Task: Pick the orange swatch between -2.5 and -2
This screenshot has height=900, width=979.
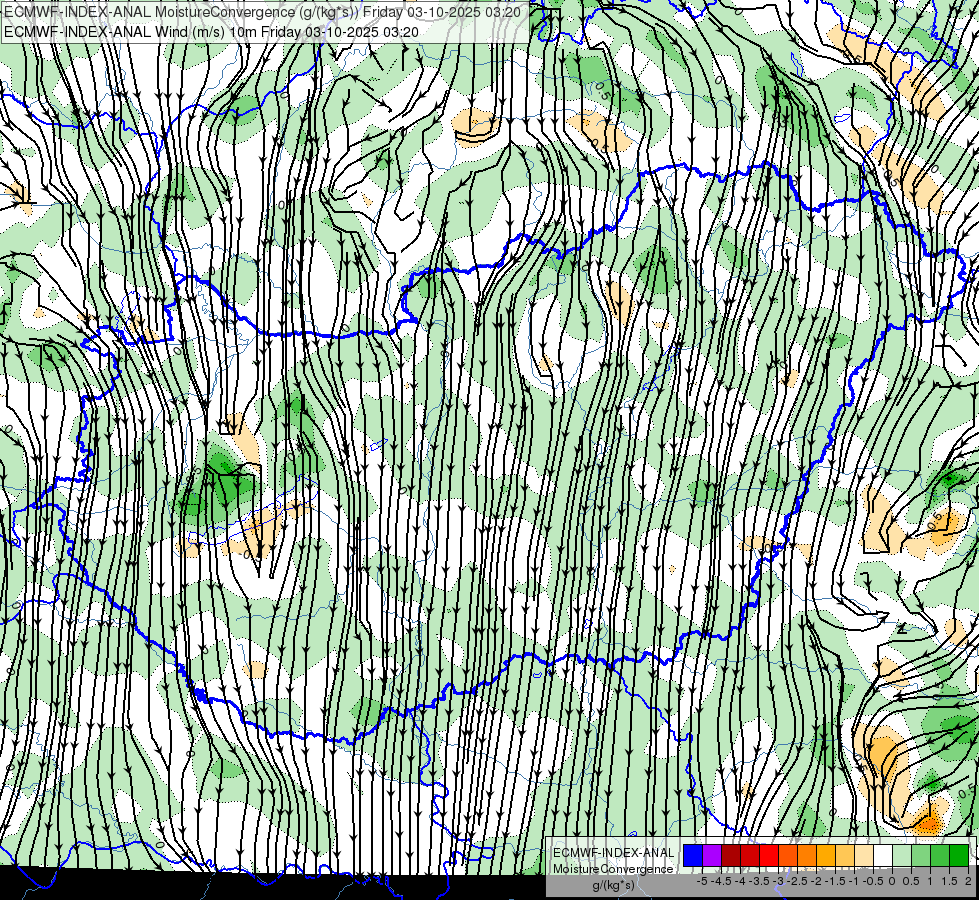Action: (807, 855)
